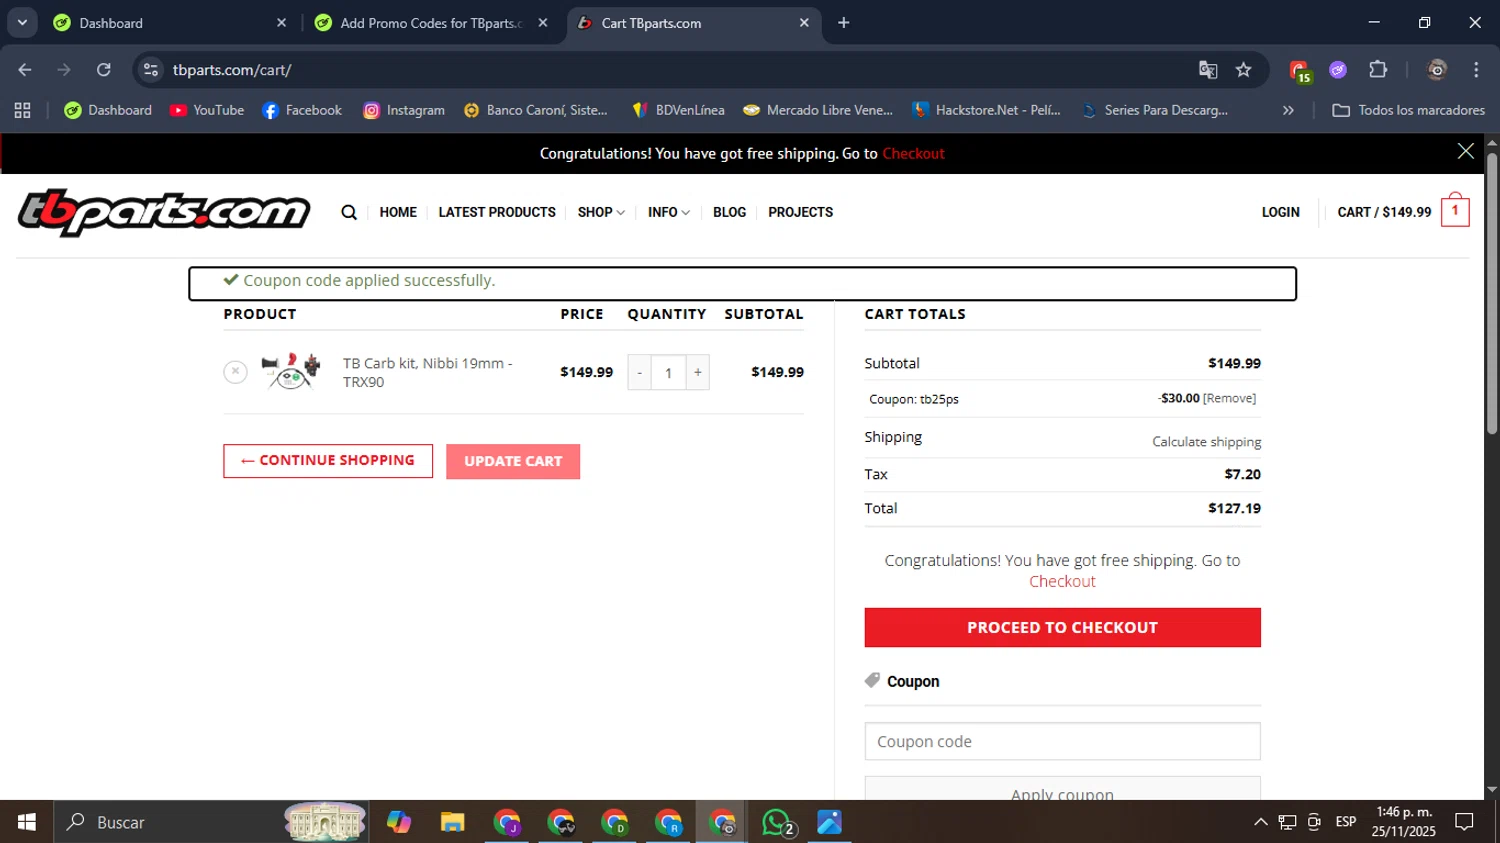Open the YouTube bookmark

[x=207, y=110]
